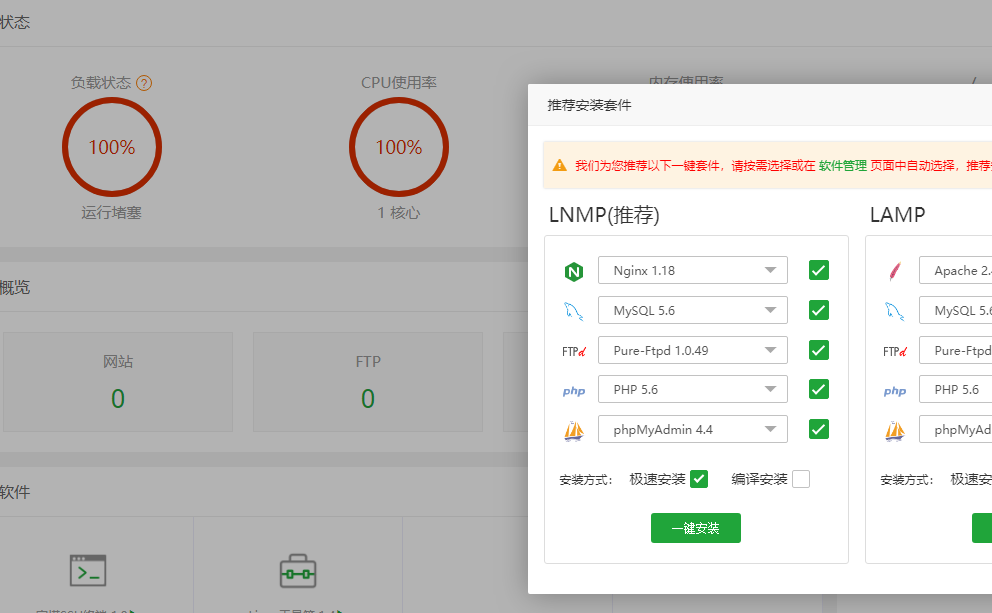Open the Linux toolbox software icon
992x613 pixels.
[x=298, y=571]
